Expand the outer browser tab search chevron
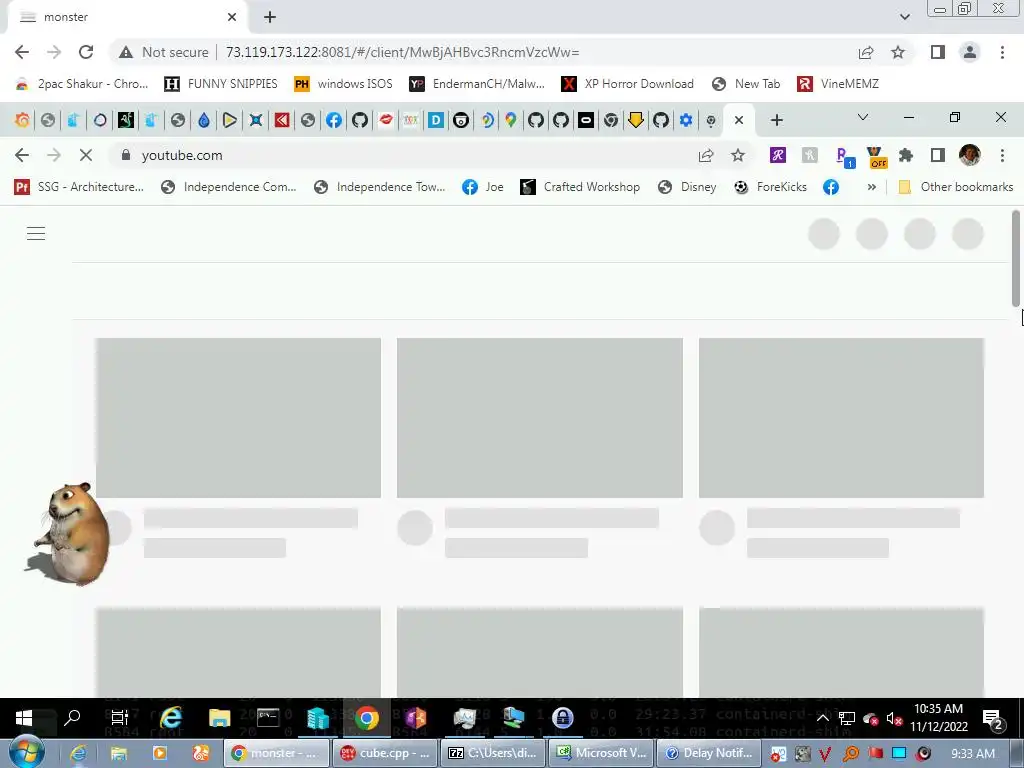This screenshot has height=768, width=1024. (x=904, y=17)
